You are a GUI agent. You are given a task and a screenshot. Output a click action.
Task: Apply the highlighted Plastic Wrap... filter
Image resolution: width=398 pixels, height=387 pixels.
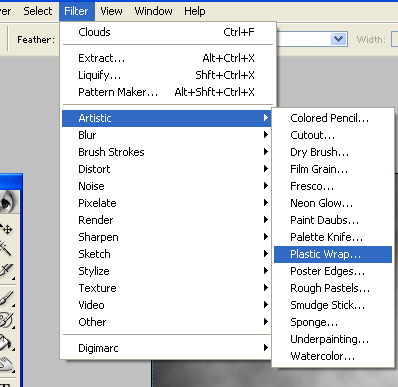(333, 254)
